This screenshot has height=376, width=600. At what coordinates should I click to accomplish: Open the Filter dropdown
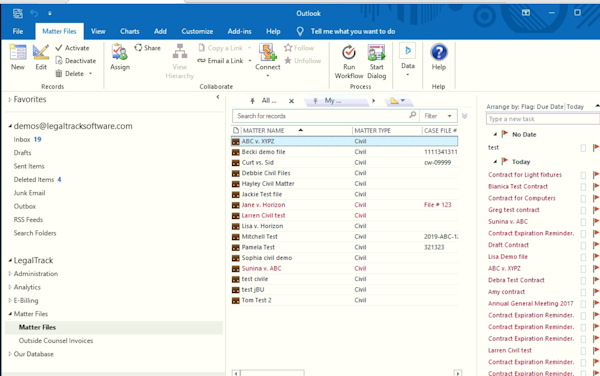pos(438,116)
